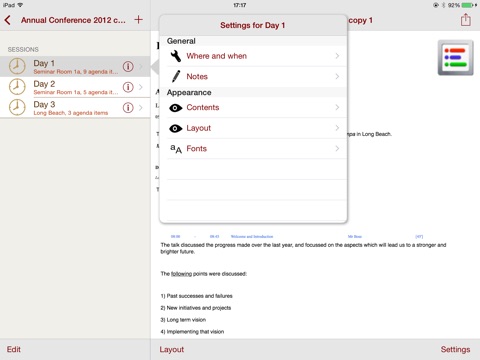Click the 17:17 clock in status bar
Viewport: 480px width, 360px height.
[240, 5]
